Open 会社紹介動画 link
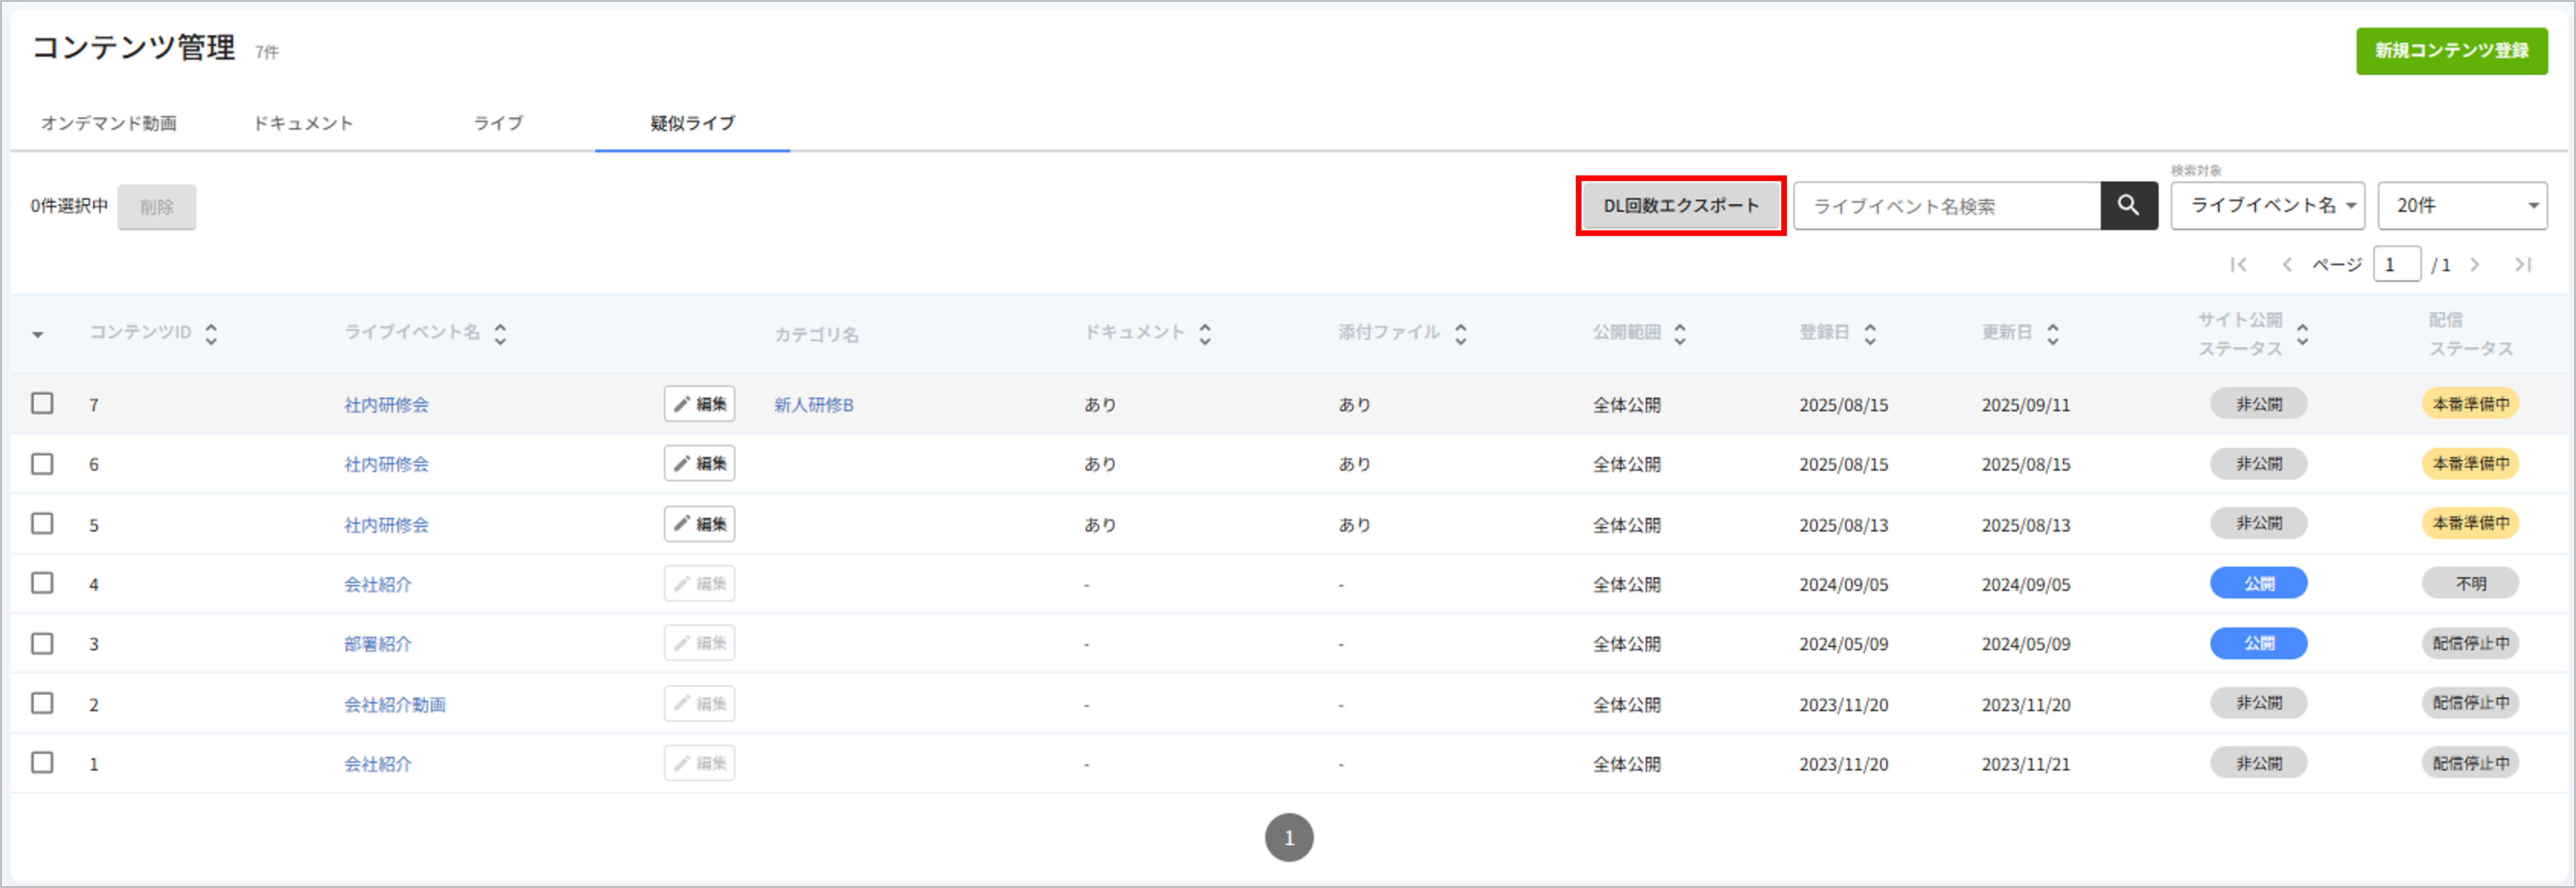The image size is (2576, 888). 395,704
